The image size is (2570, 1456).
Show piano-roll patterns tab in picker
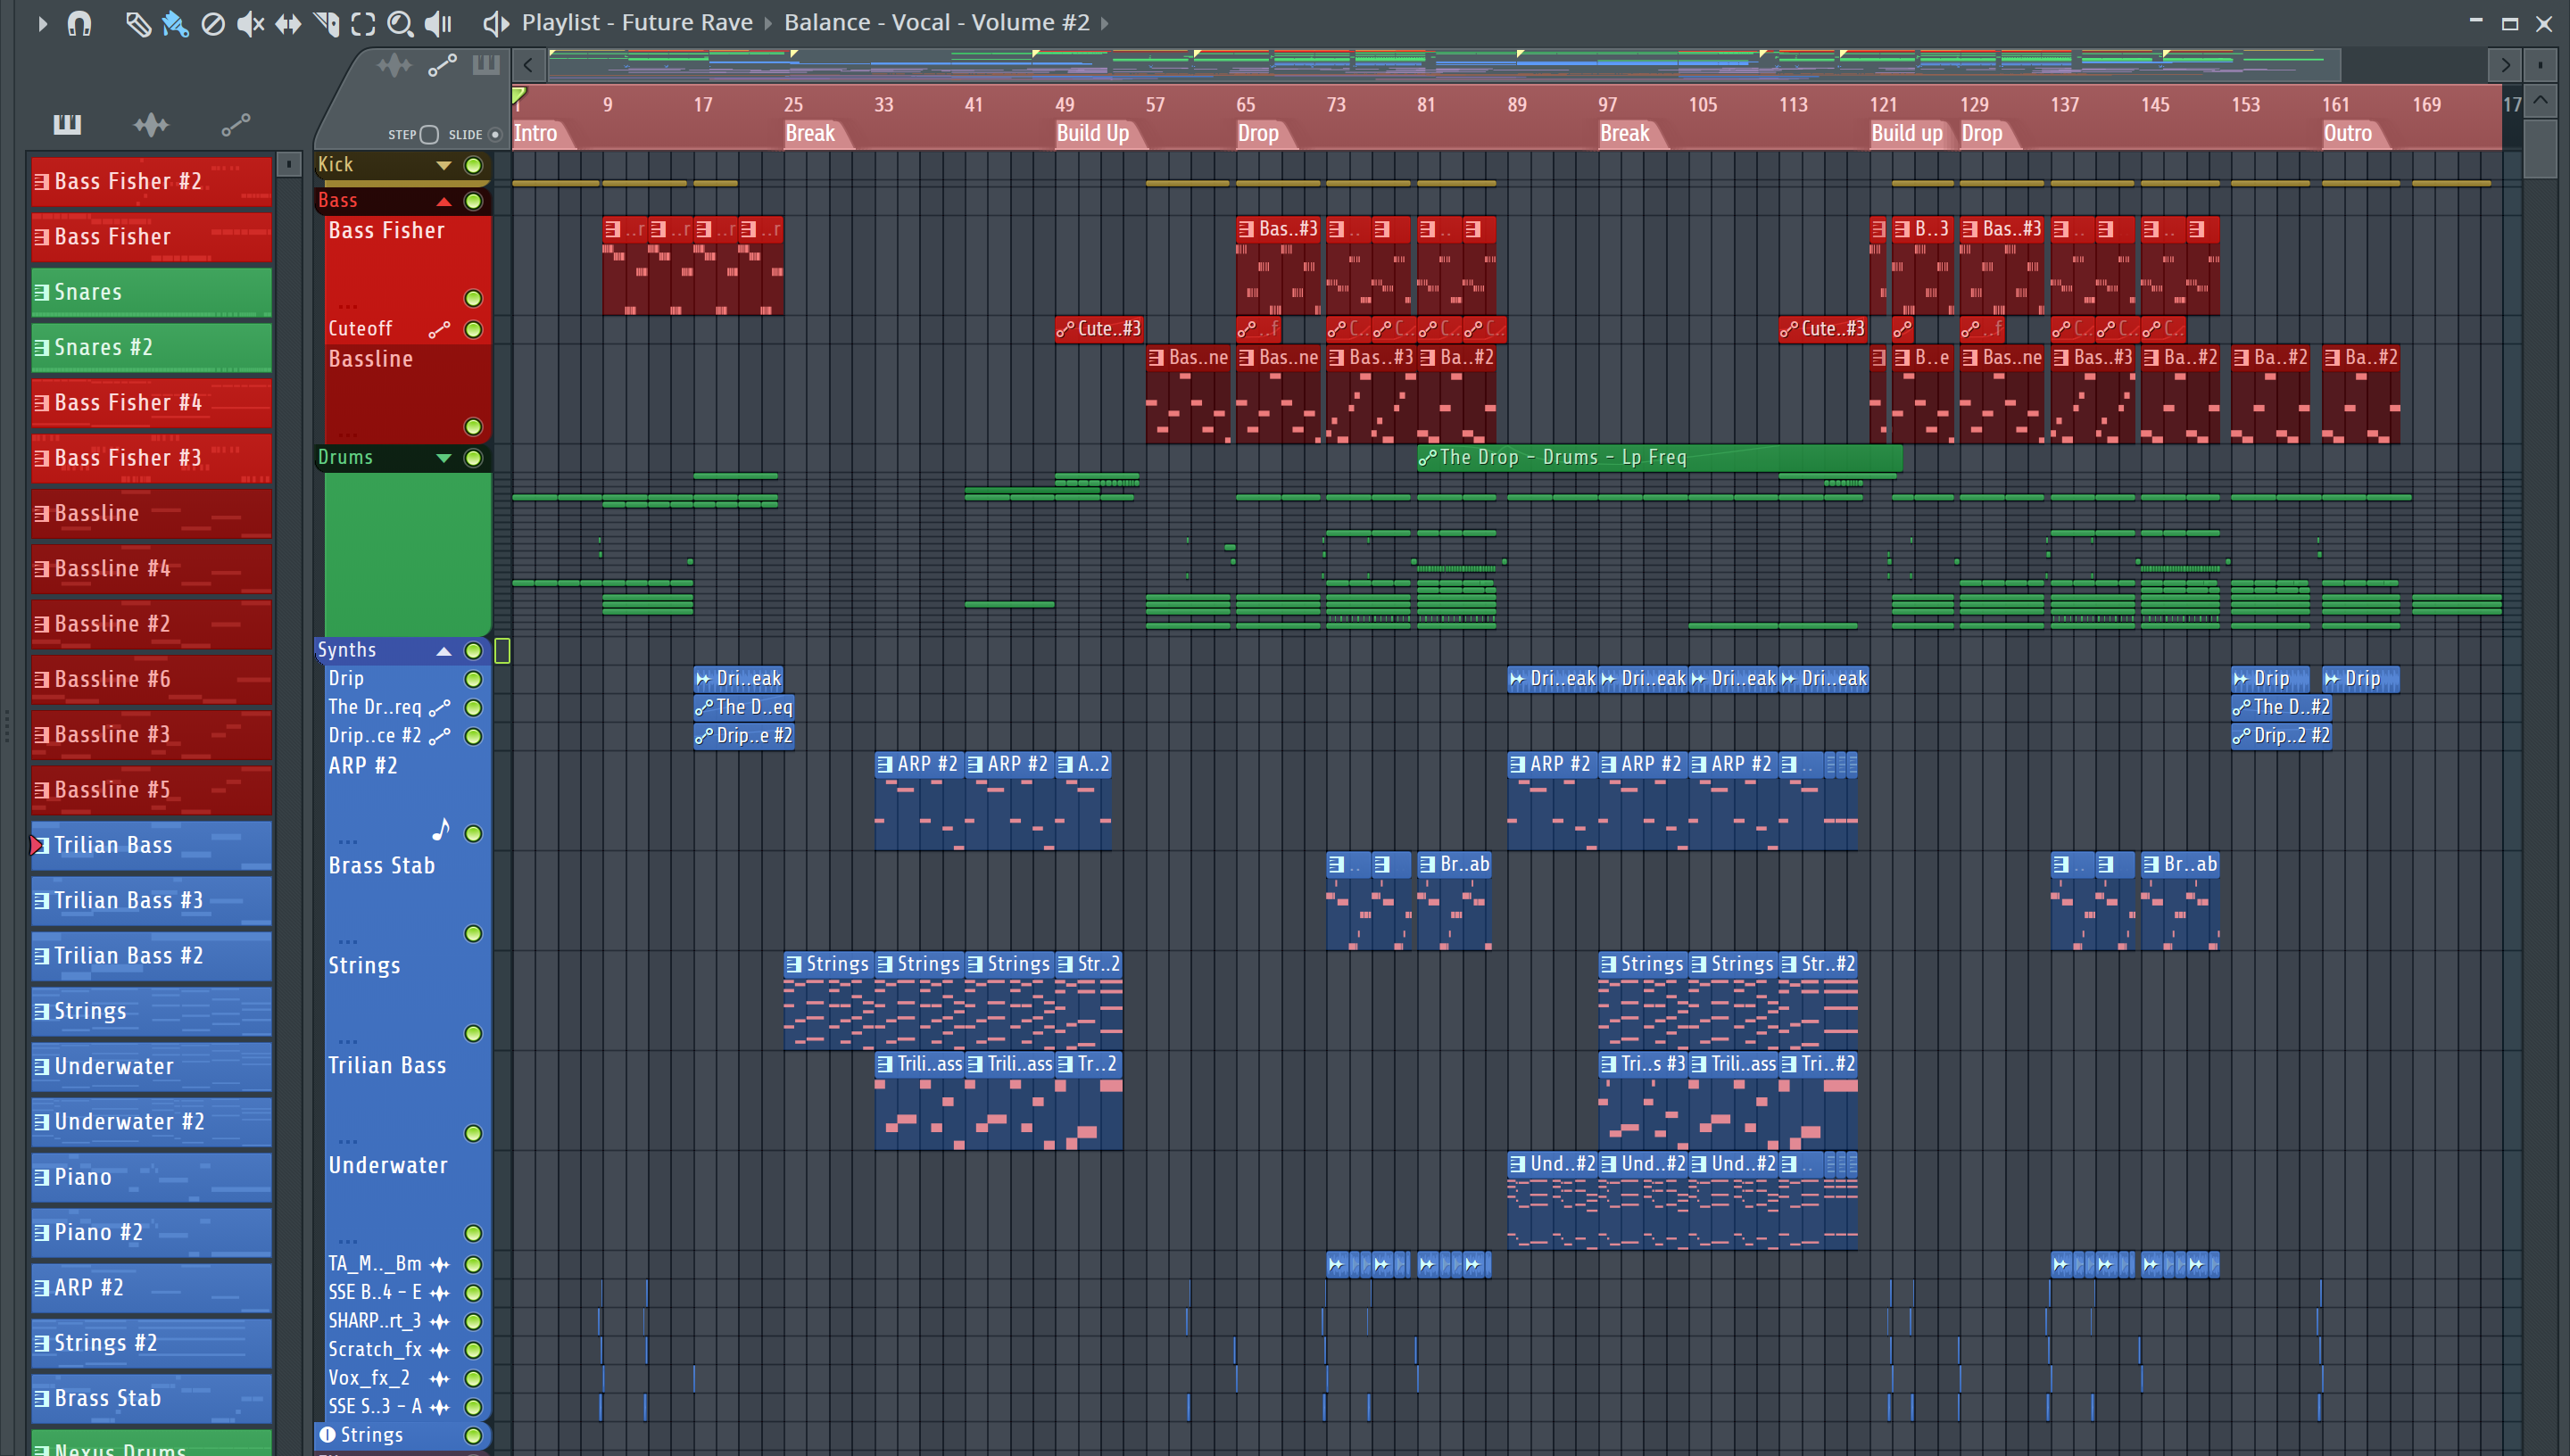pyautogui.click(x=67, y=124)
